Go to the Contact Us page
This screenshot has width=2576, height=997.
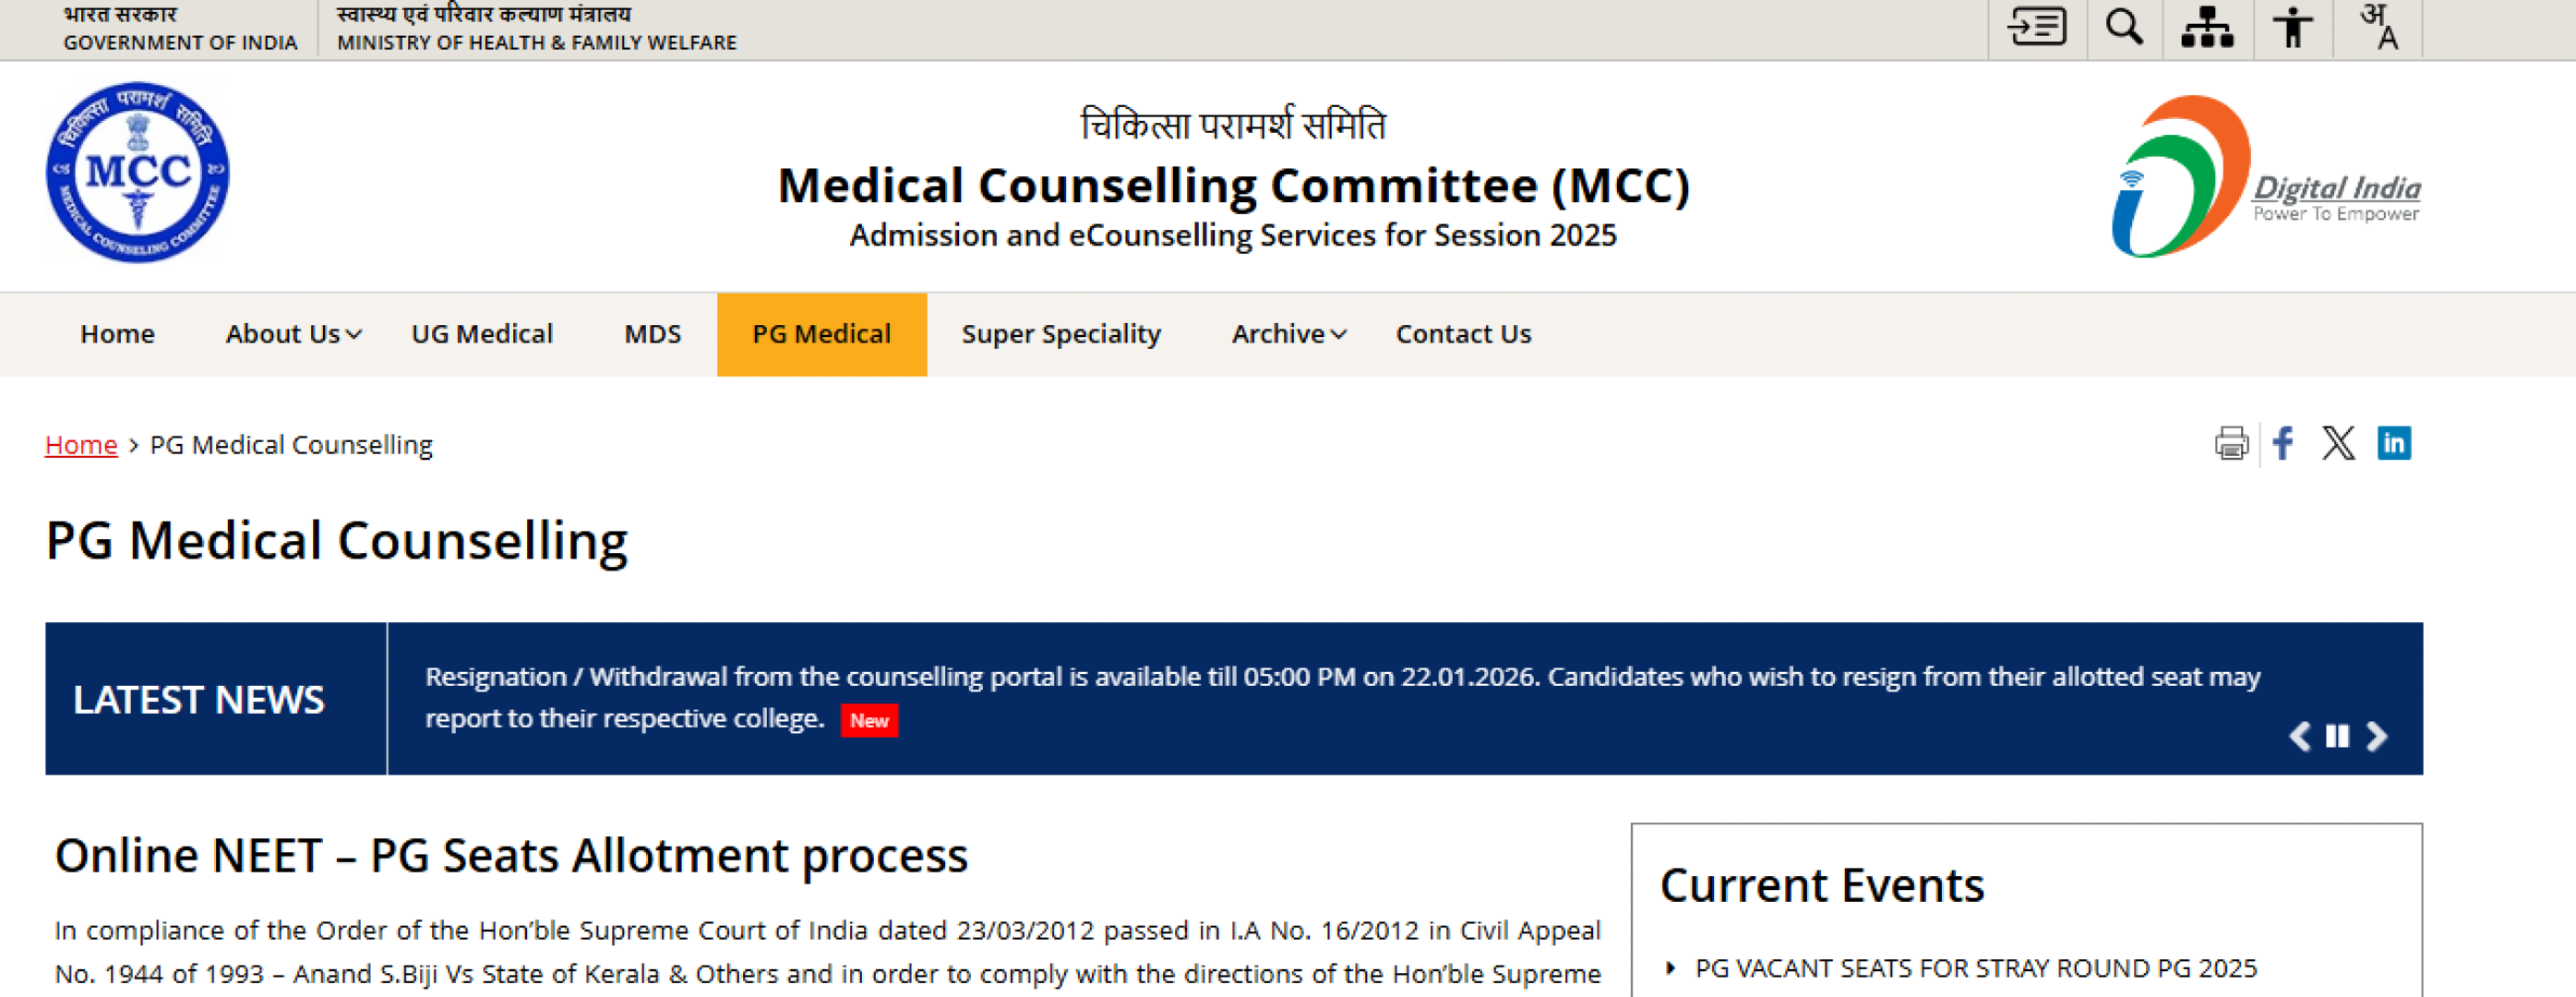[x=1463, y=334]
